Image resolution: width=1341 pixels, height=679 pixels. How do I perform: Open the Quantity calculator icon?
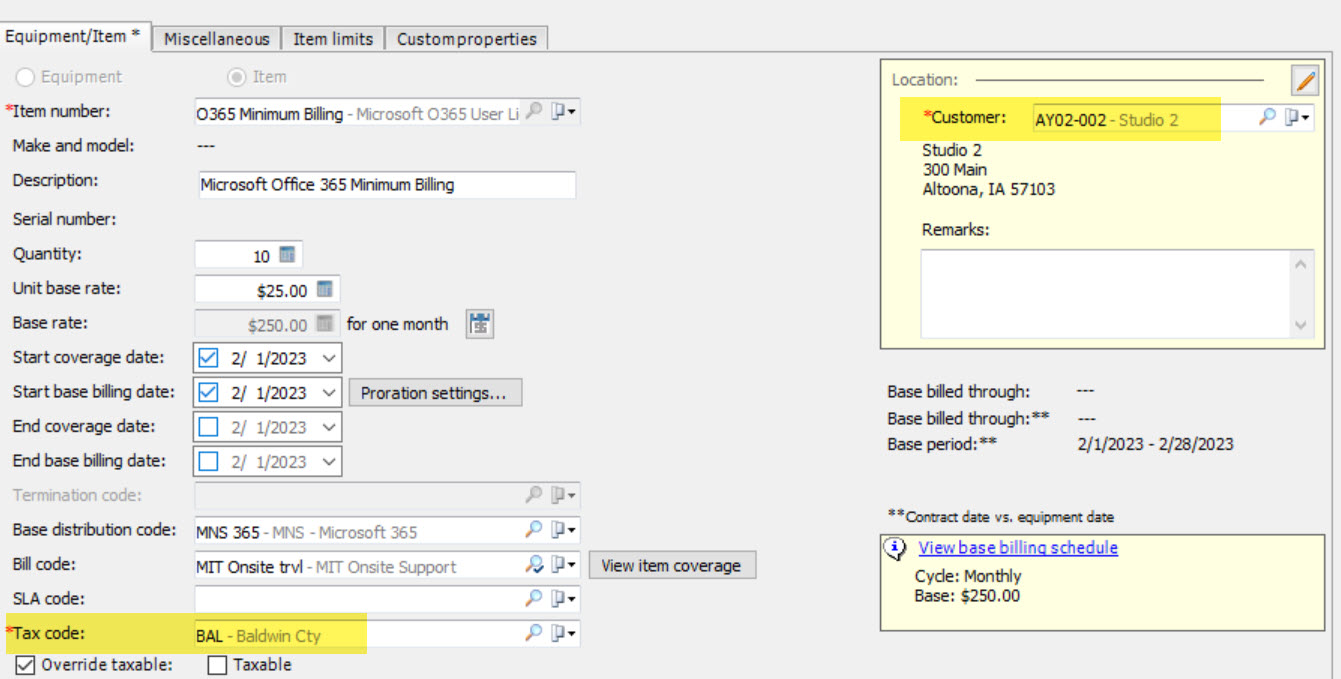287,255
